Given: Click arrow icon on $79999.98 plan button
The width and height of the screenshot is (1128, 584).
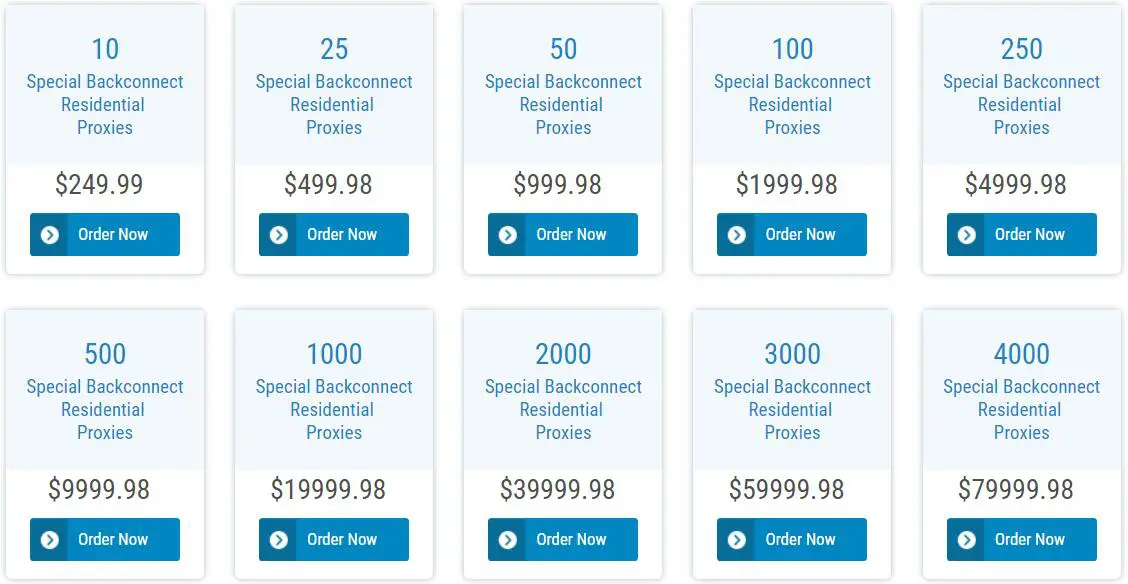Looking at the screenshot, I should click(966, 540).
